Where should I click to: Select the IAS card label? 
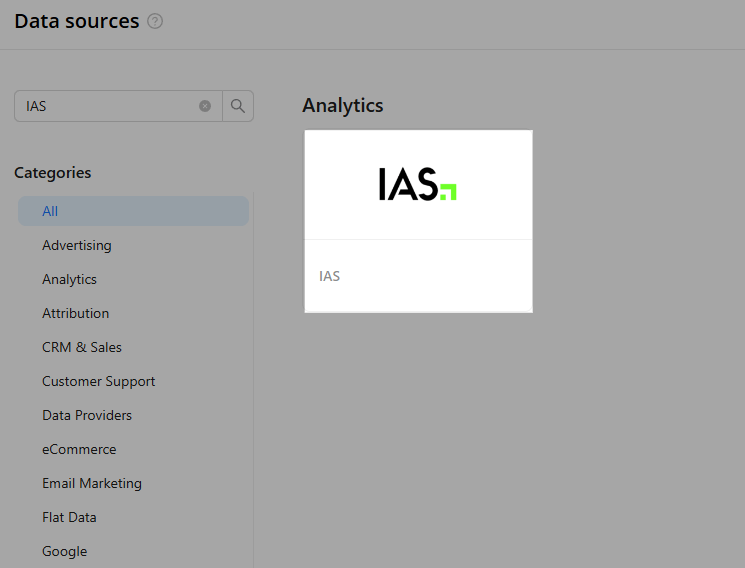tap(329, 276)
